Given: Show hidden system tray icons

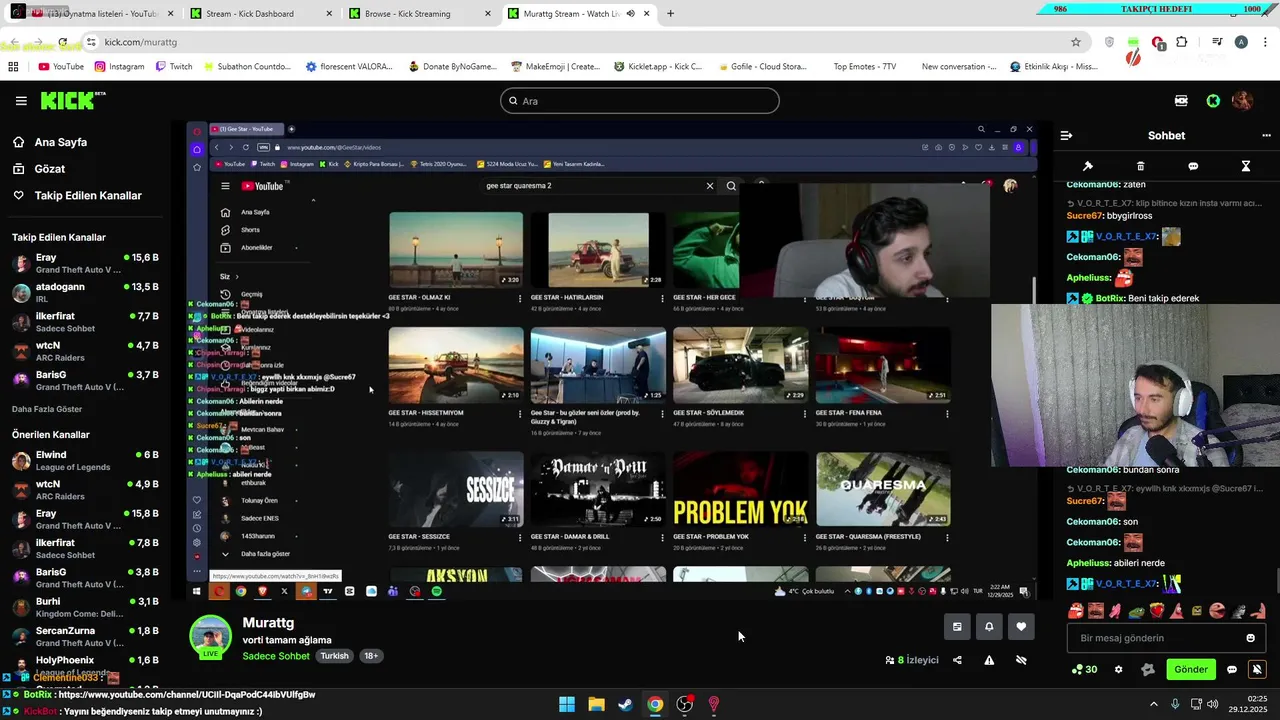Looking at the screenshot, I should click(1153, 704).
